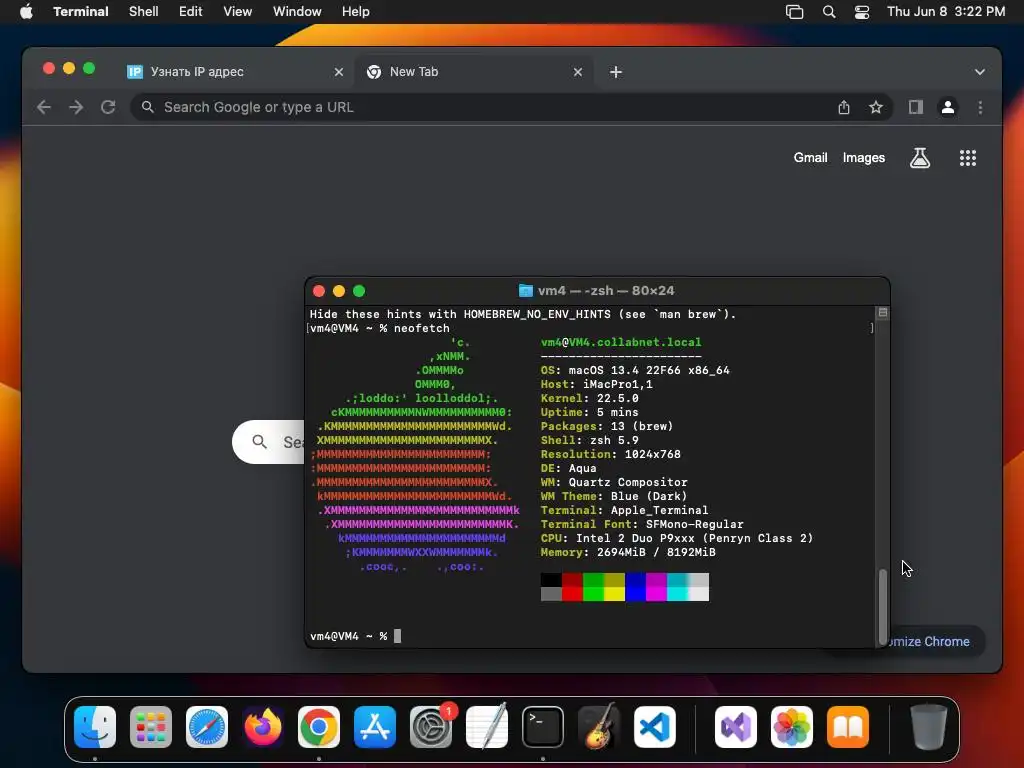This screenshot has width=1024, height=768.
Task: Click the 'Resolution: 1024x768' line
Action: [x=610, y=455]
